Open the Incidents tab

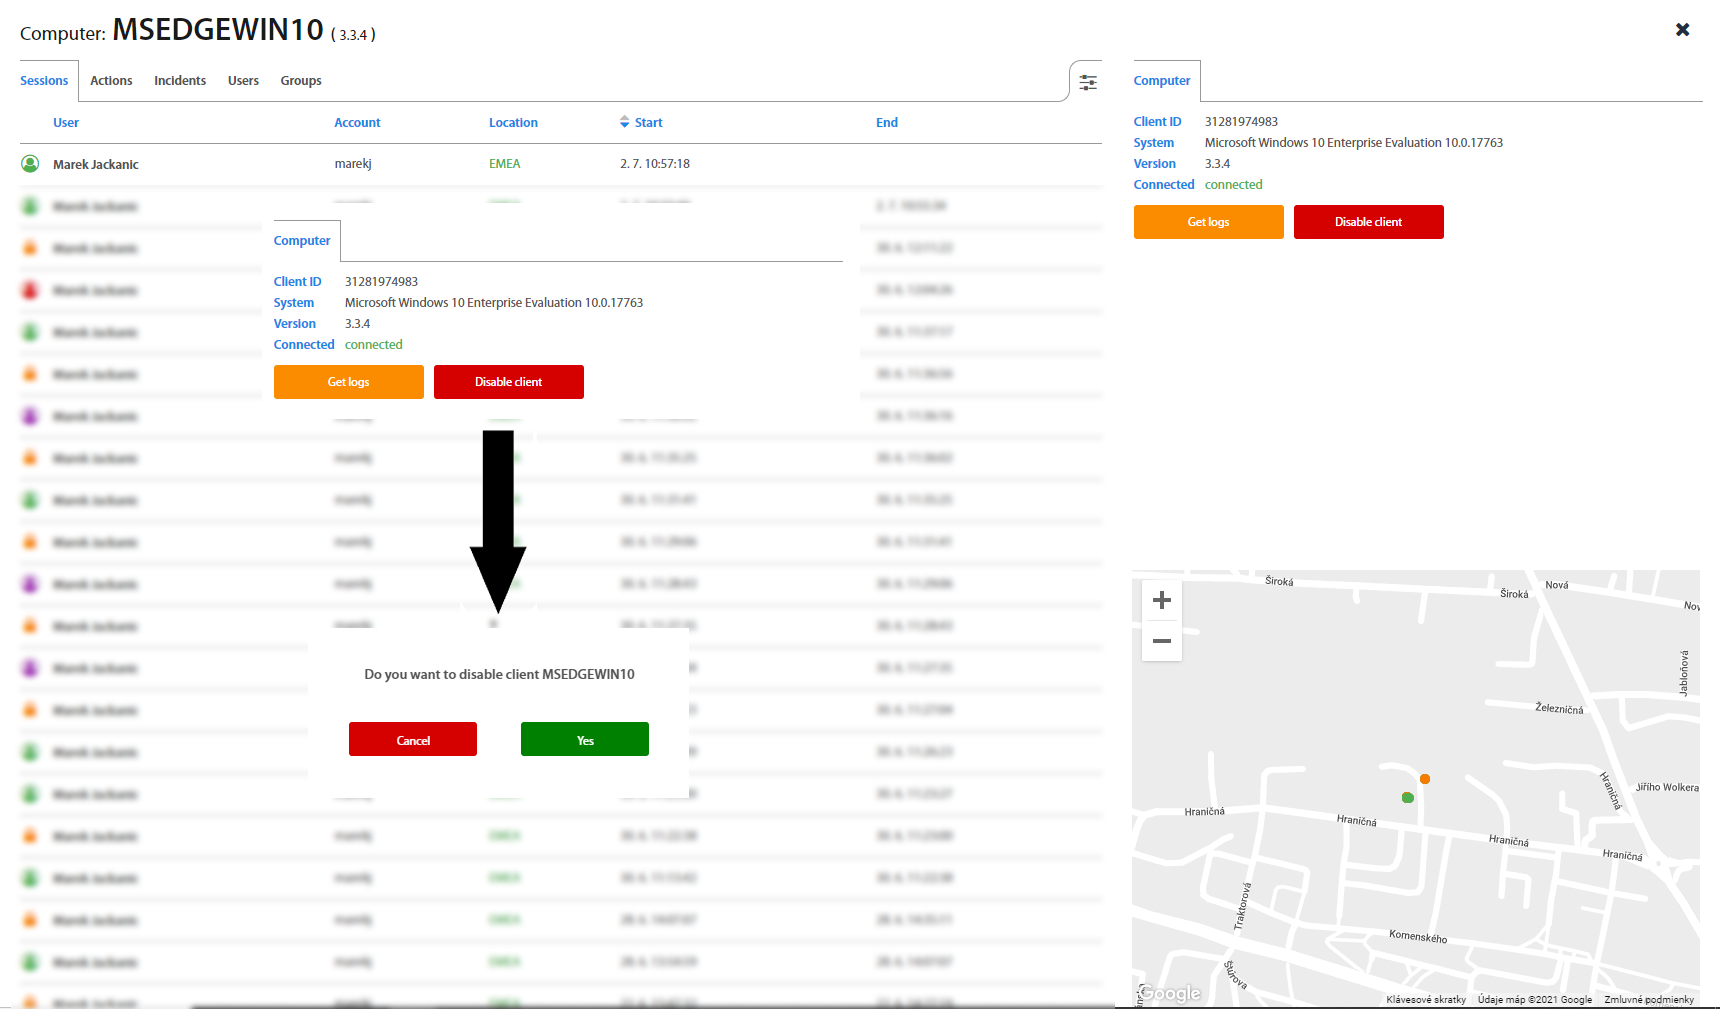[180, 81]
